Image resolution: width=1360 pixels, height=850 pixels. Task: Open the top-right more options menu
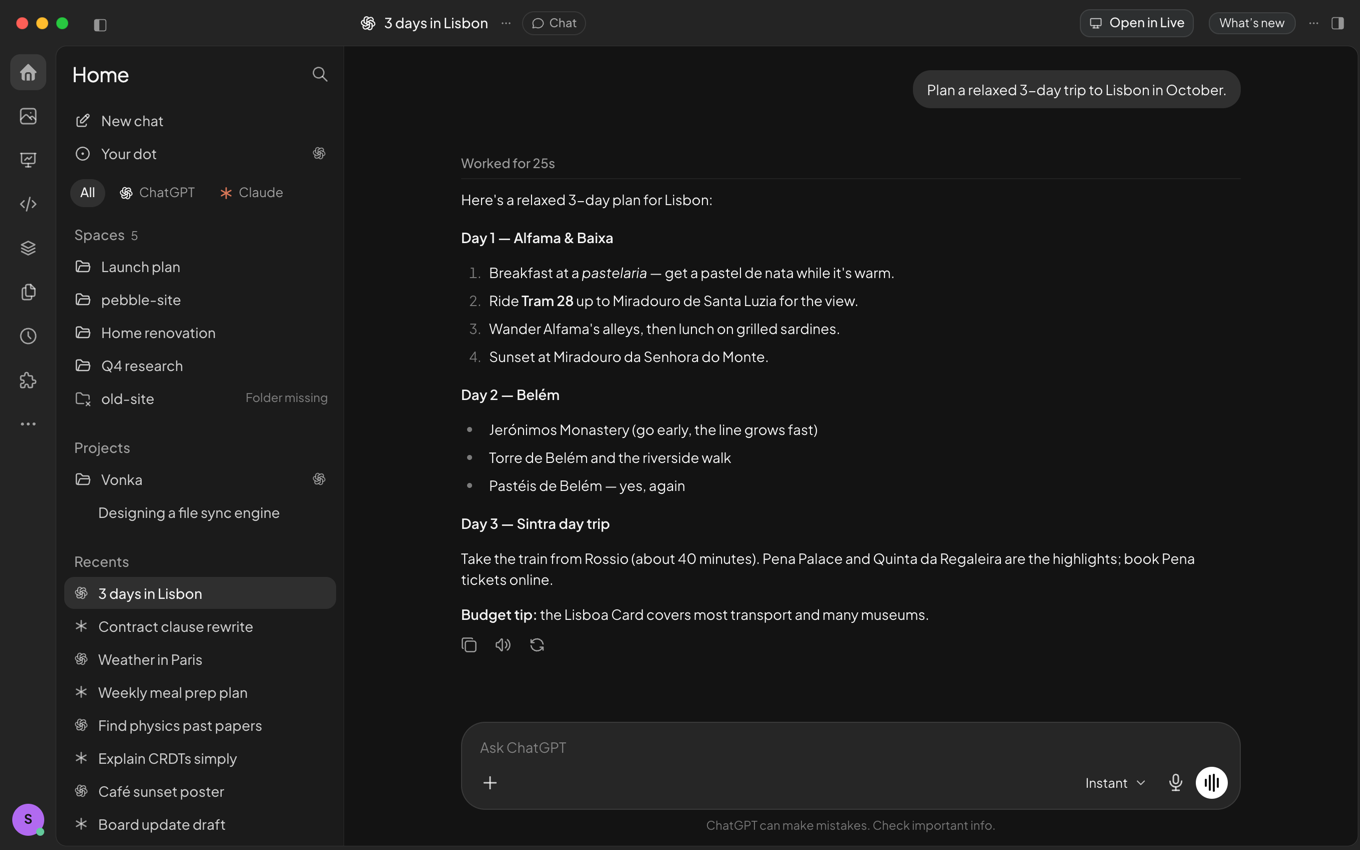[1314, 23]
